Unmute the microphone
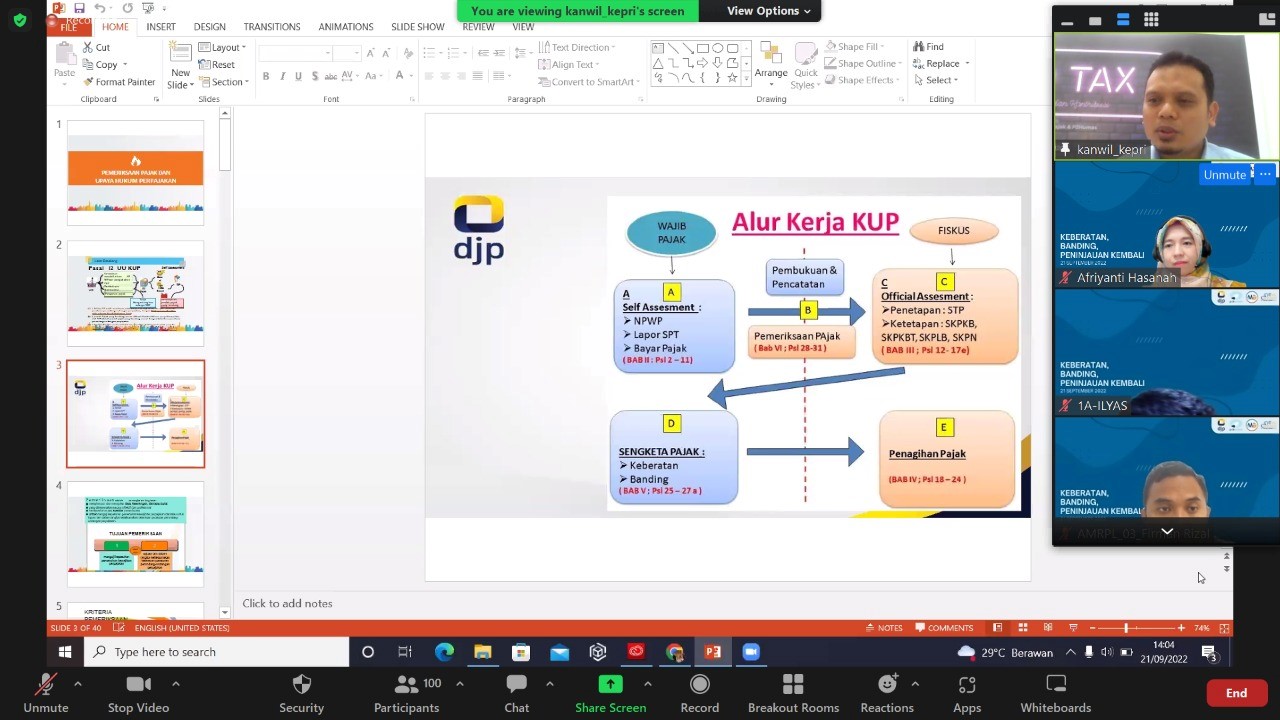Viewport: 1280px width, 720px height. [x=46, y=685]
